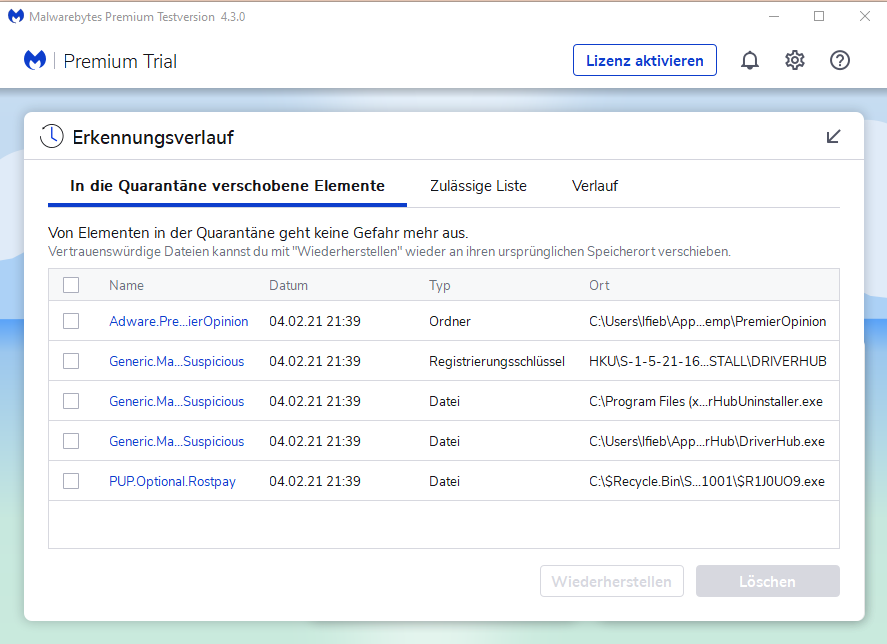Click Registrierungsschlüssel type cell

497,362
